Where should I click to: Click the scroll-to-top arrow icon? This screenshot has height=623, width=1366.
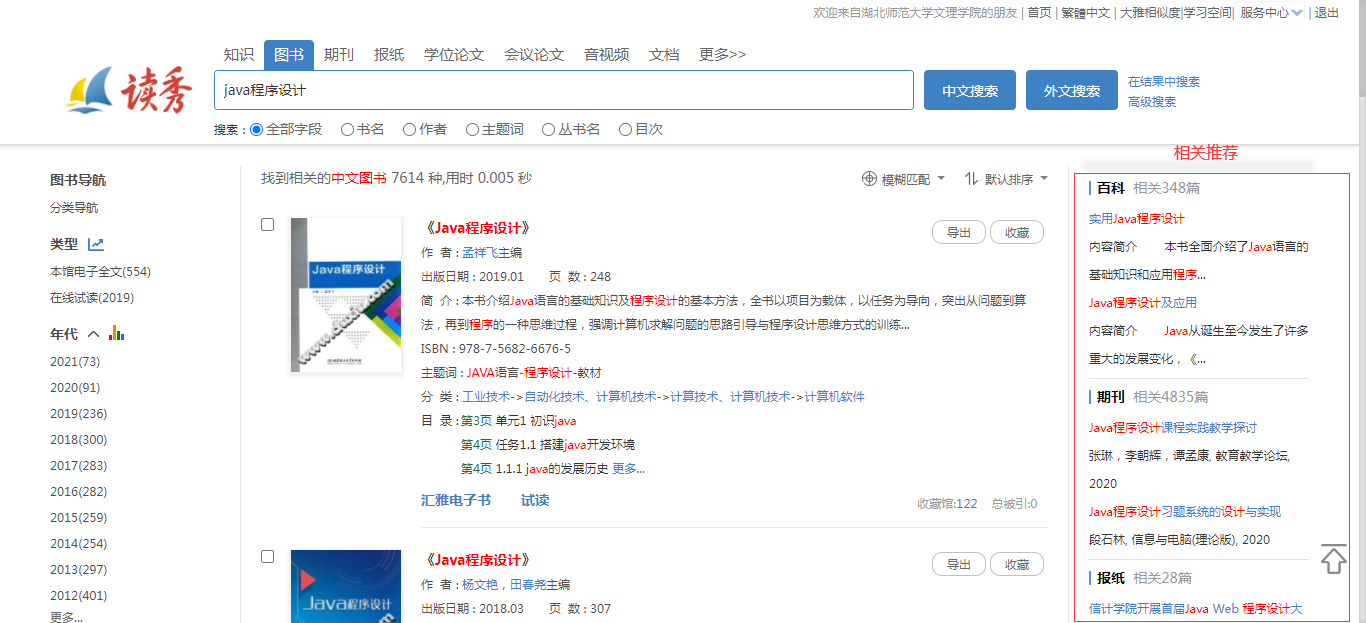[x=1333, y=559]
